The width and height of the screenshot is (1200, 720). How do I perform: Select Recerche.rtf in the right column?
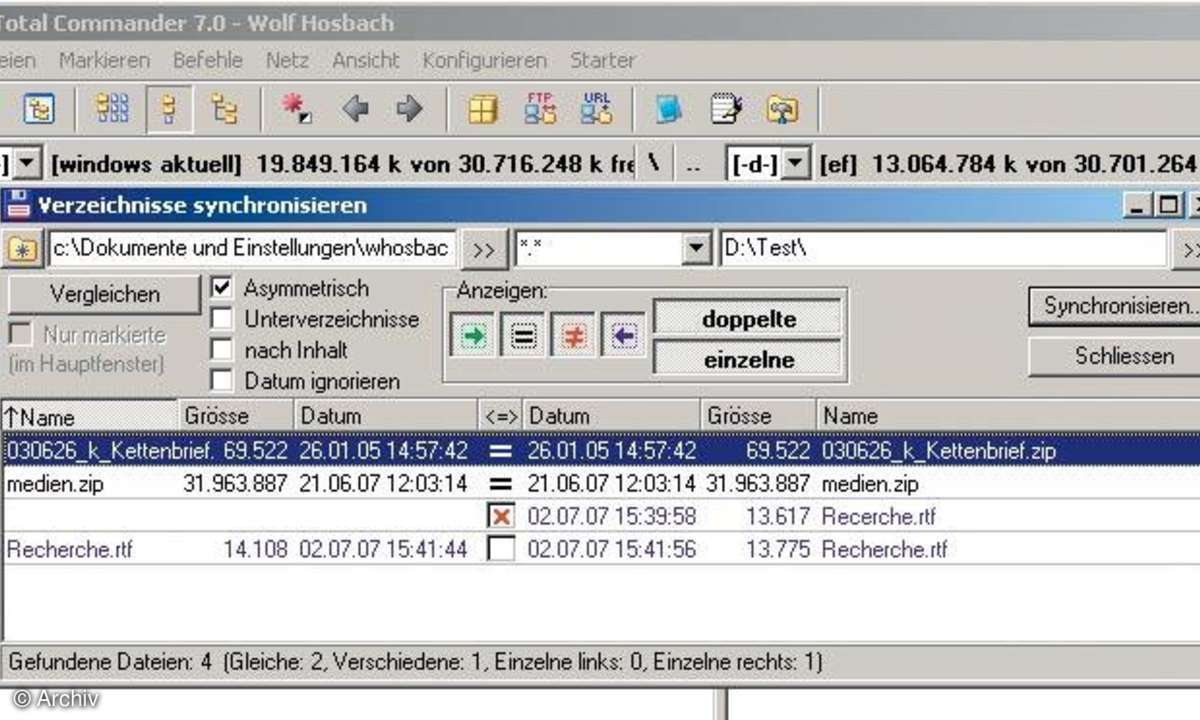[x=879, y=516]
